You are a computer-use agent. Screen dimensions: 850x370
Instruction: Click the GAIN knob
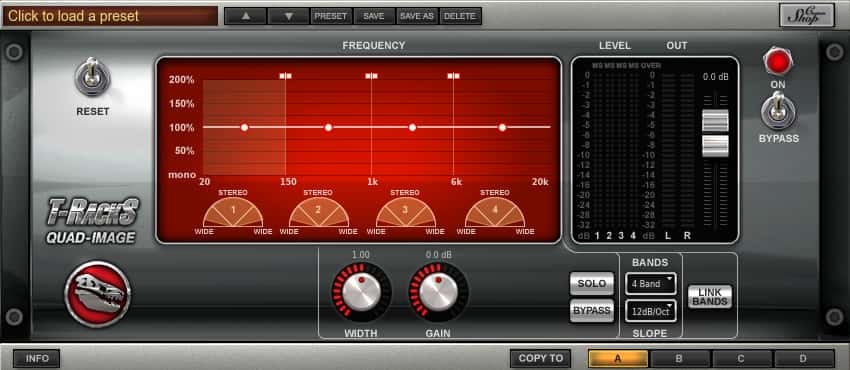pos(439,293)
